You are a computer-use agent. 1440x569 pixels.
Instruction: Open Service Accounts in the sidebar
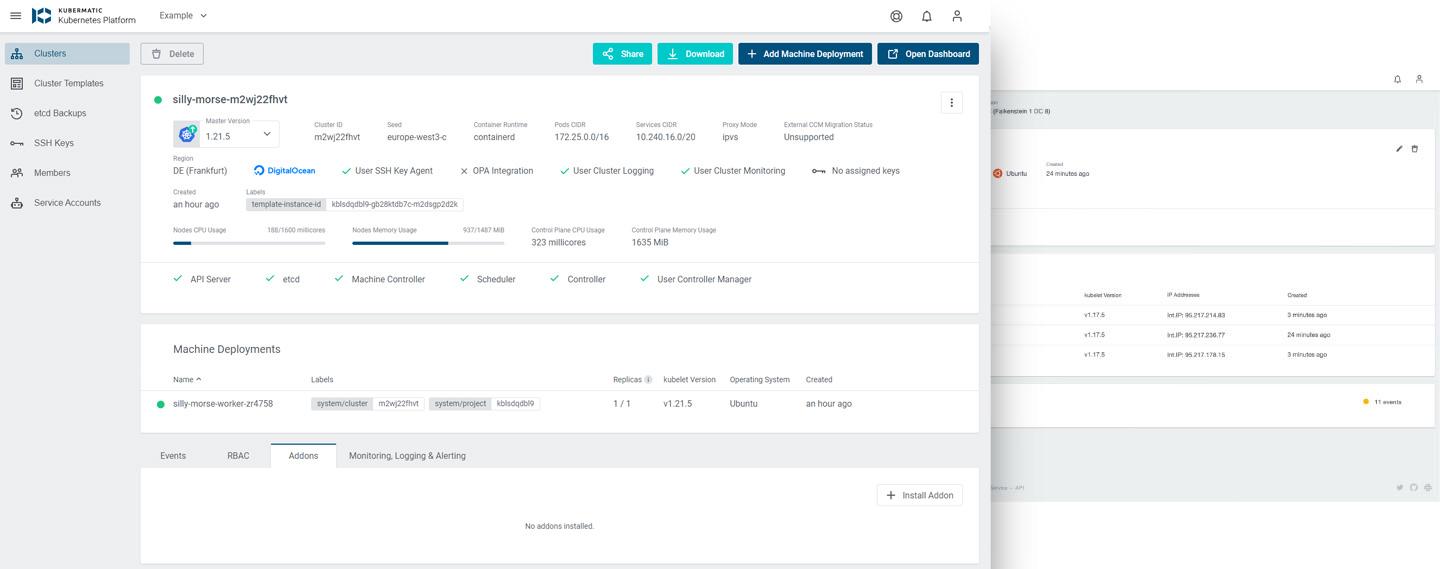tap(67, 203)
